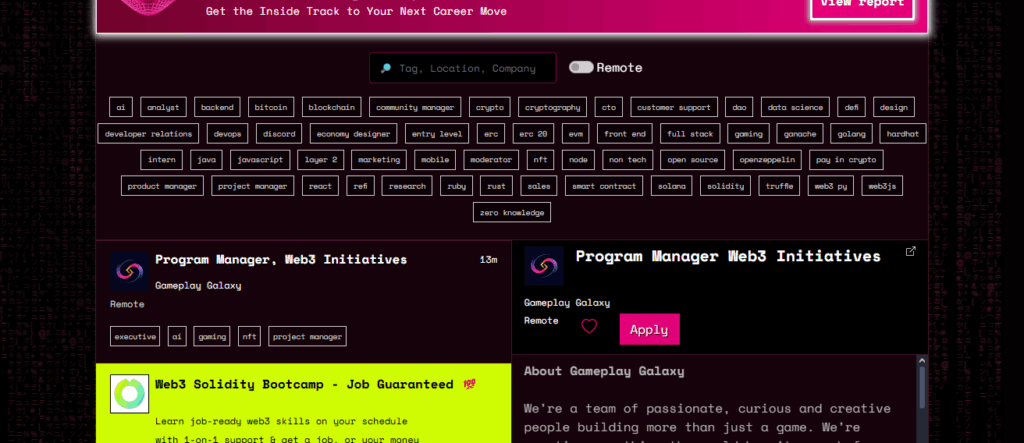This screenshot has width=1024, height=443.
Task: Click Gameplay Galaxy logo in detail panel
Action: tap(544, 267)
